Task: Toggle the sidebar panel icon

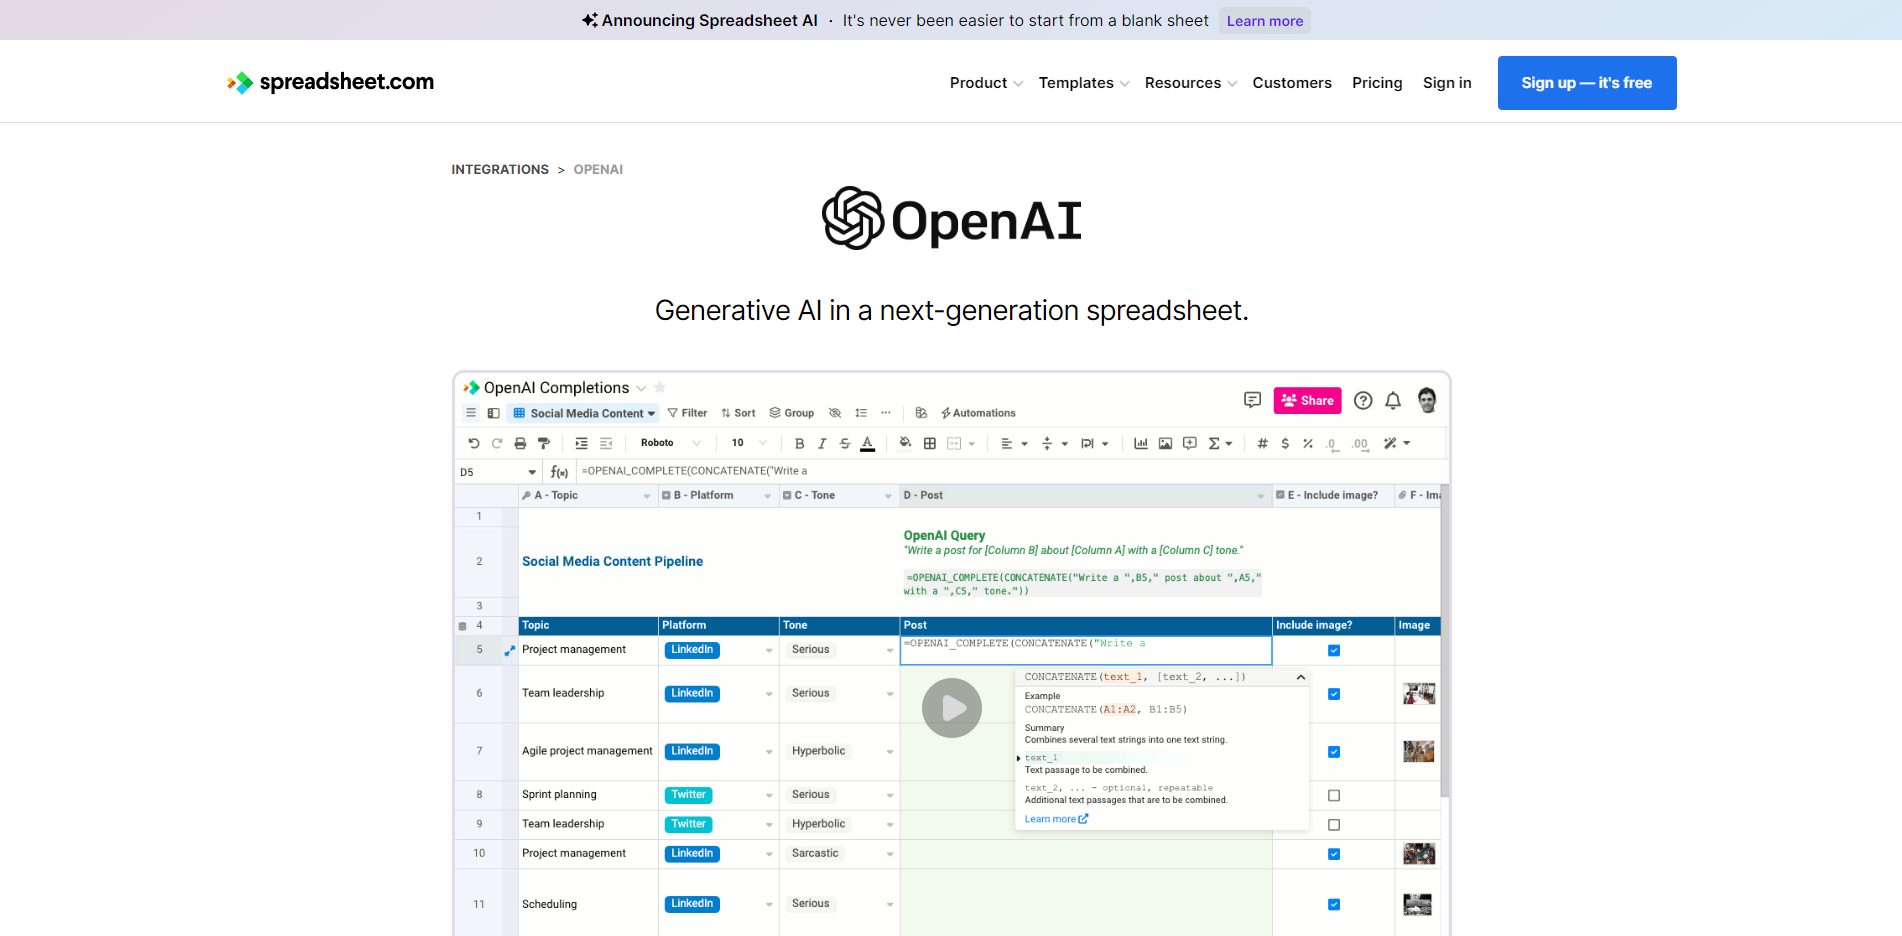Action: click(x=494, y=413)
